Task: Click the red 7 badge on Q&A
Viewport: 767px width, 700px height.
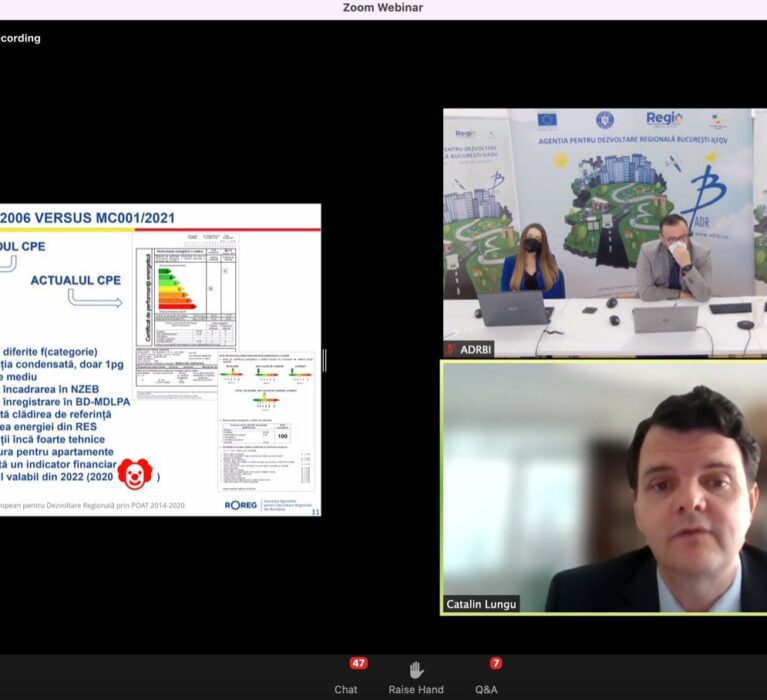Action: (x=495, y=663)
